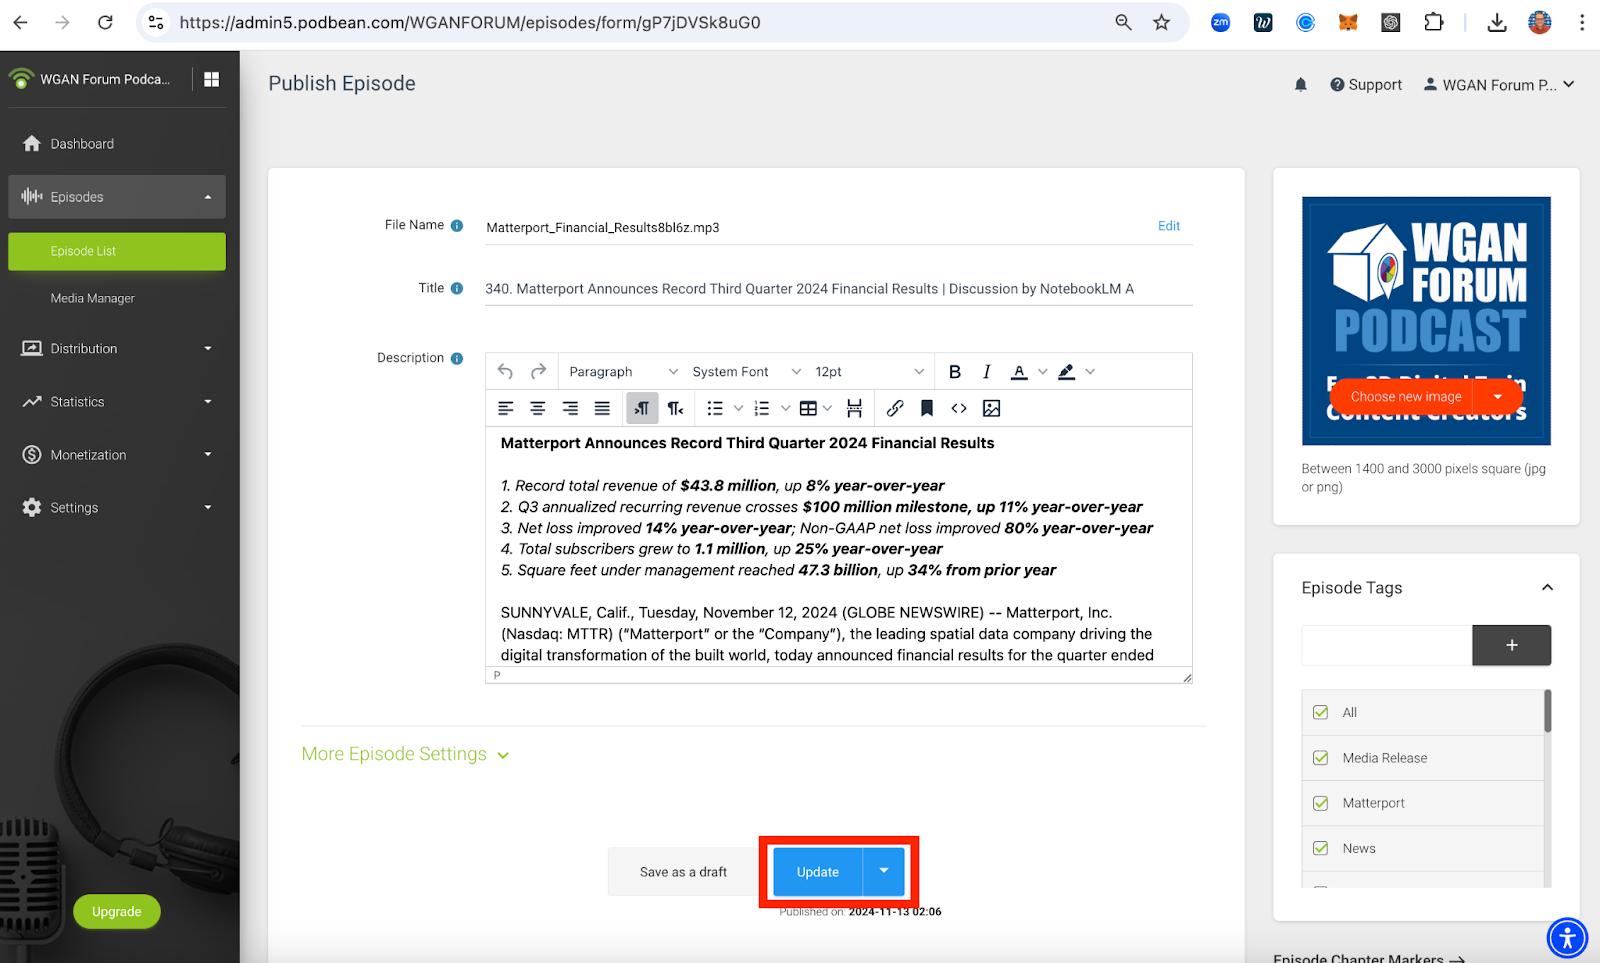Open the table options arrow
Image resolution: width=1600 pixels, height=963 pixels.
tap(827, 408)
